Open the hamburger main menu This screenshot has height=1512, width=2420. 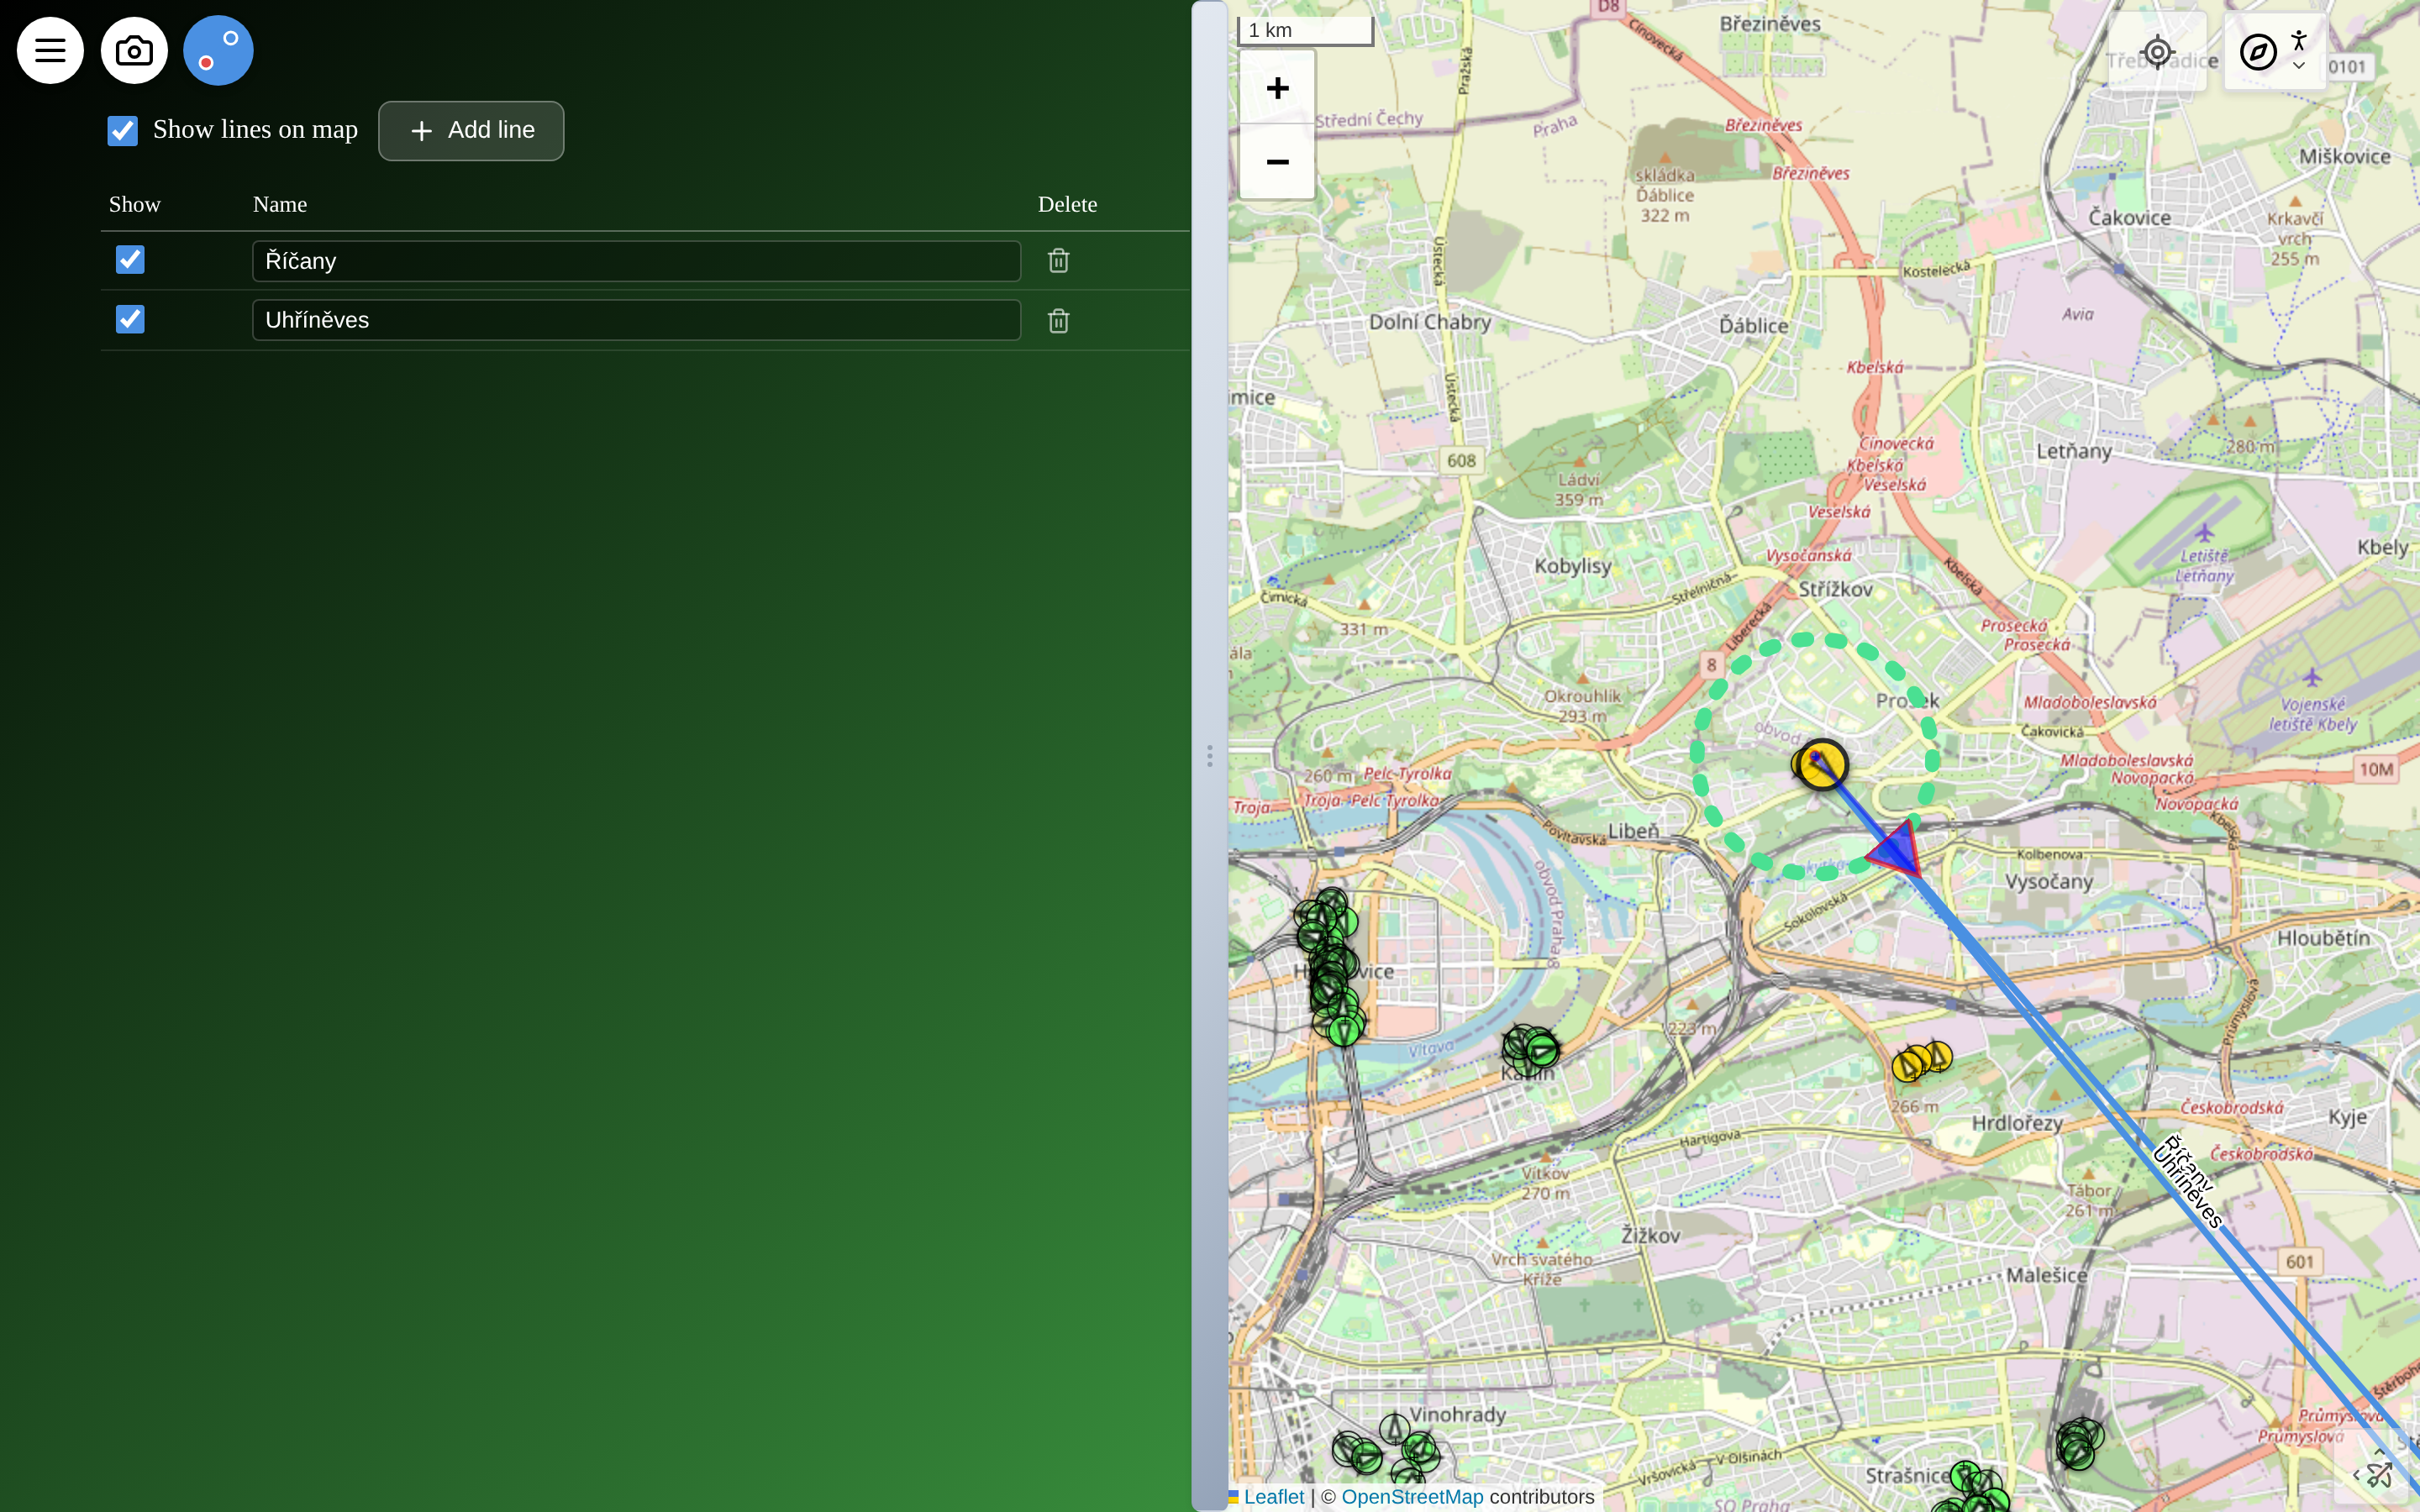(x=50, y=51)
